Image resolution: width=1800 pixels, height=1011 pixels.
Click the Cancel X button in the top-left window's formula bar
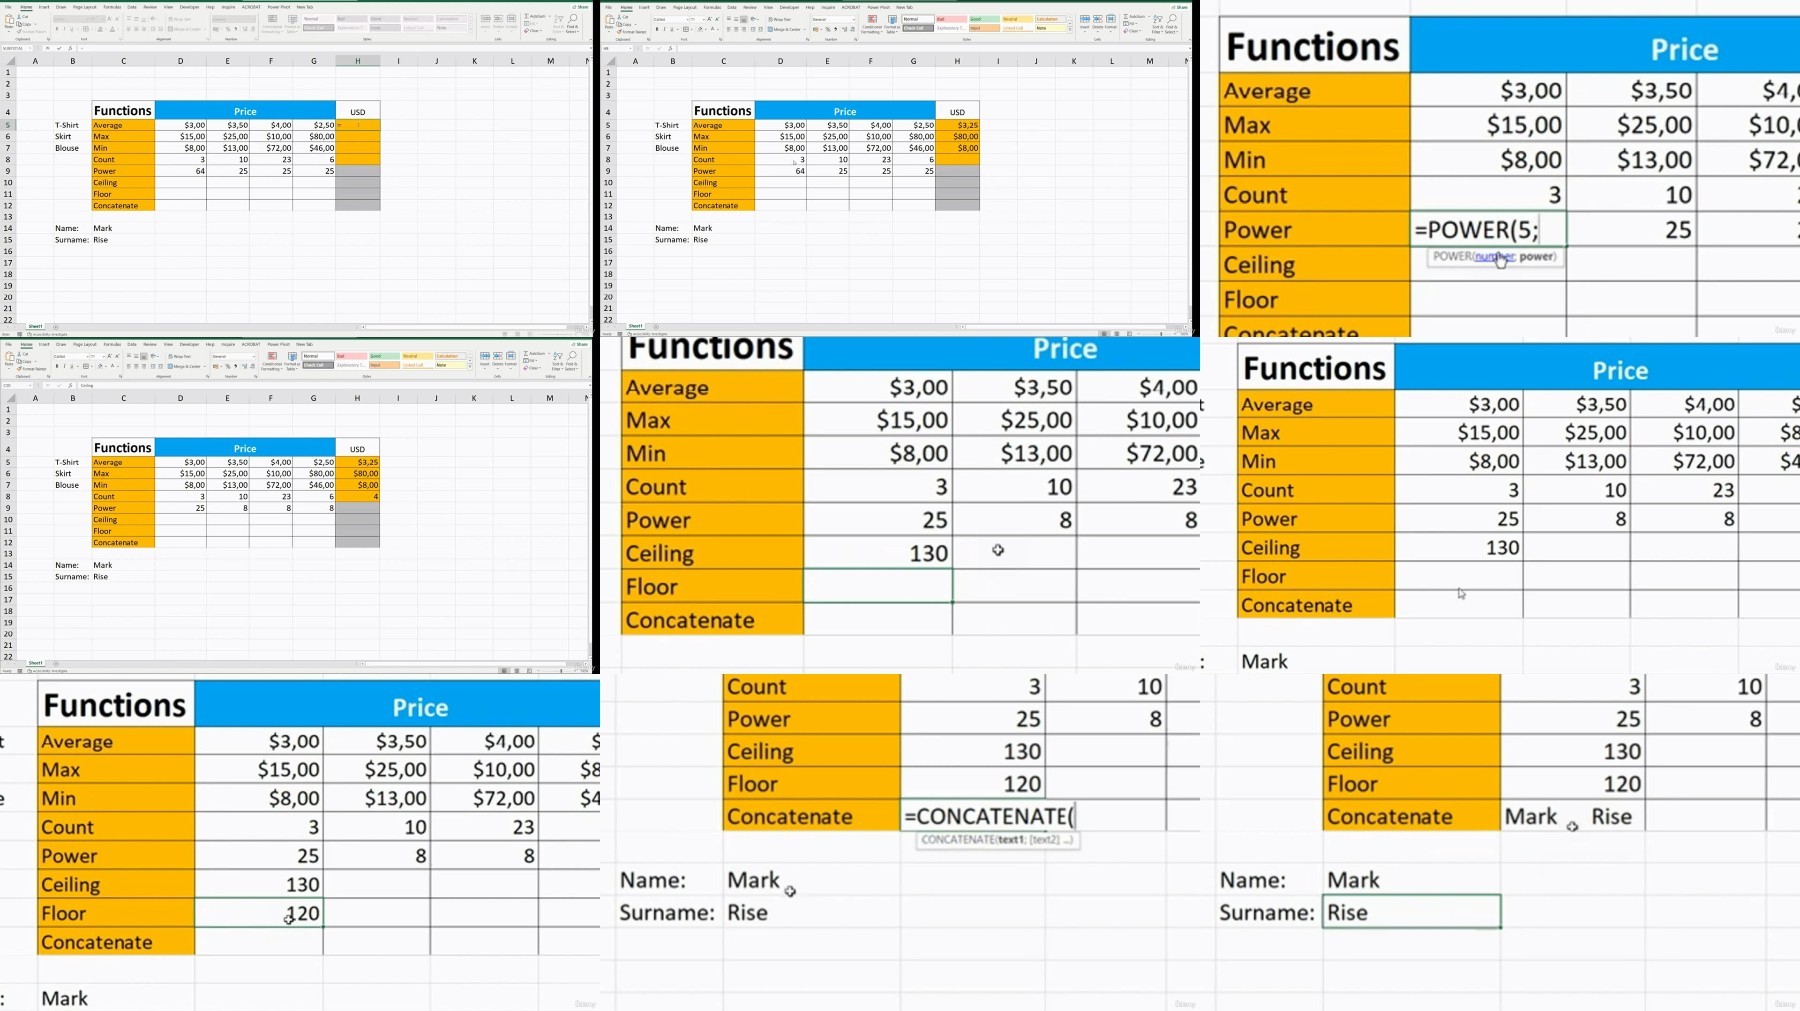47,48
